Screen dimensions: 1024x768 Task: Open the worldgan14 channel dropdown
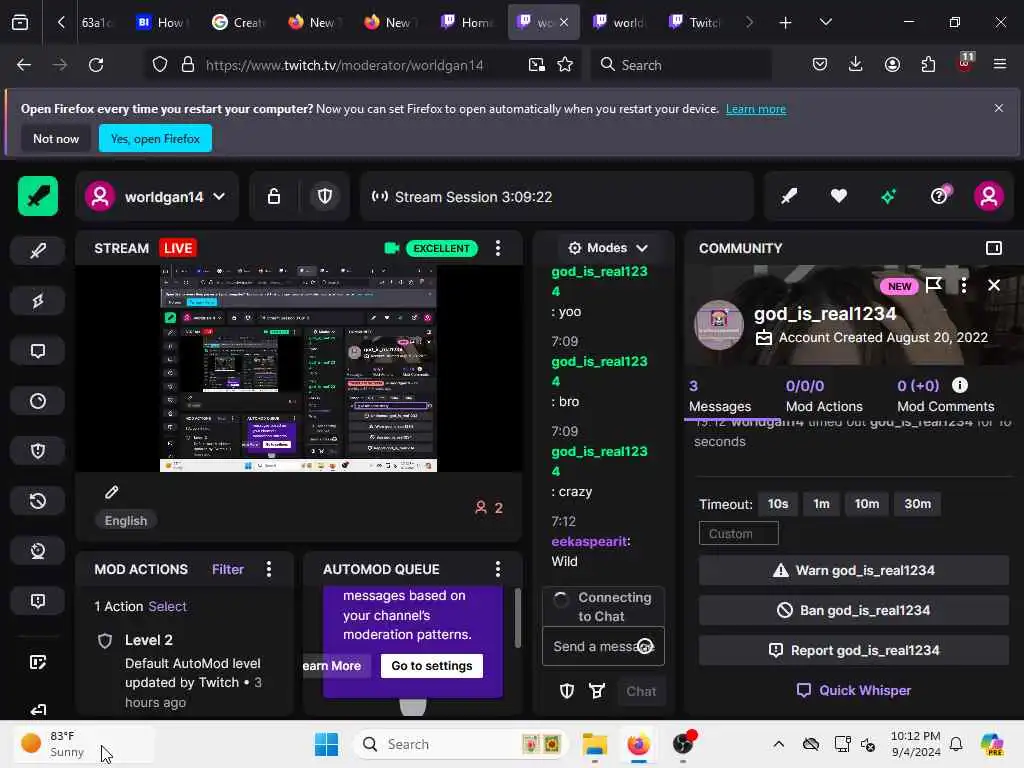coord(156,197)
